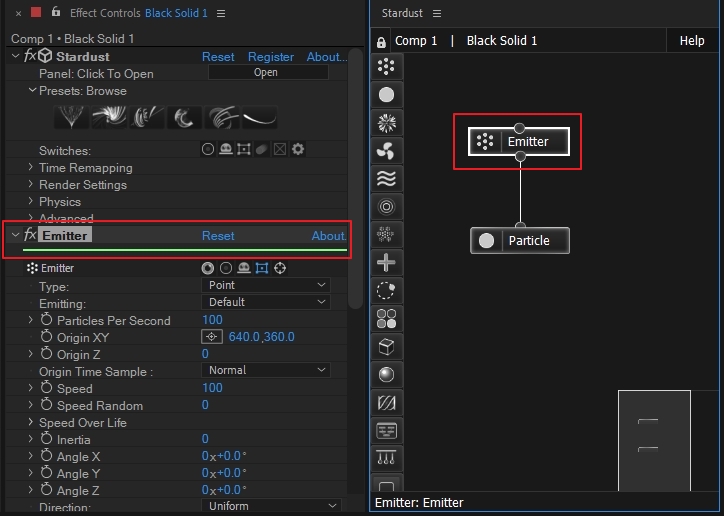Click Reset on the Stardust effect
The height and width of the screenshot is (516, 724).
point(218,57)
